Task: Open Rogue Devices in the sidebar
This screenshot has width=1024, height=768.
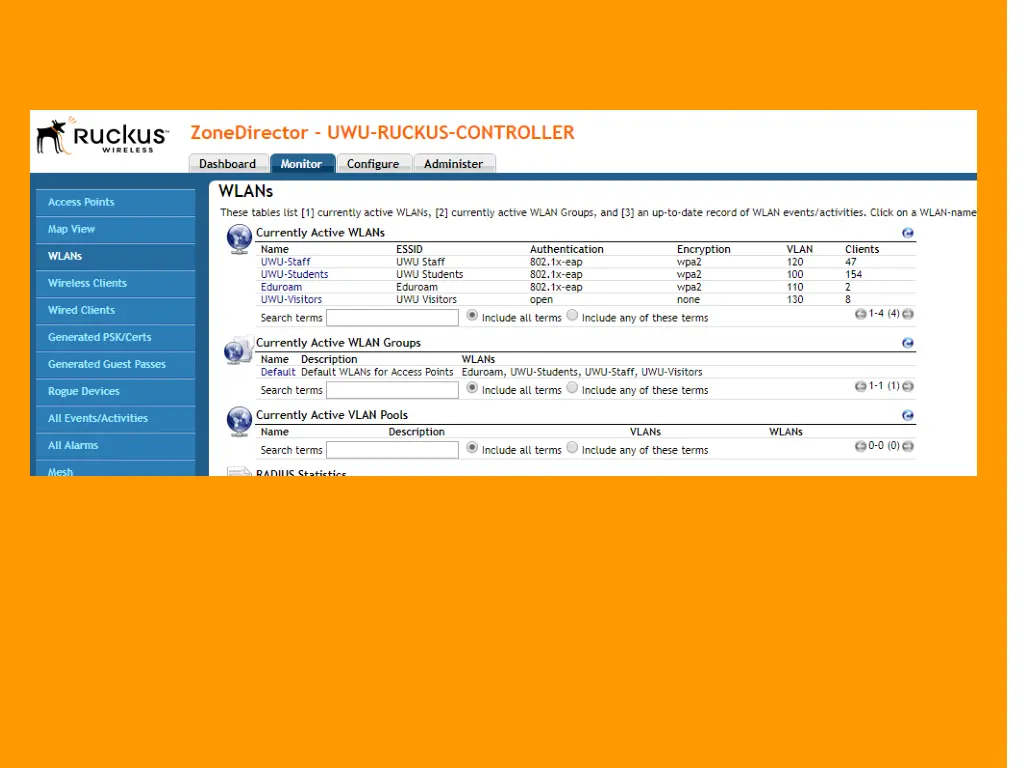Action: [83, 391]
